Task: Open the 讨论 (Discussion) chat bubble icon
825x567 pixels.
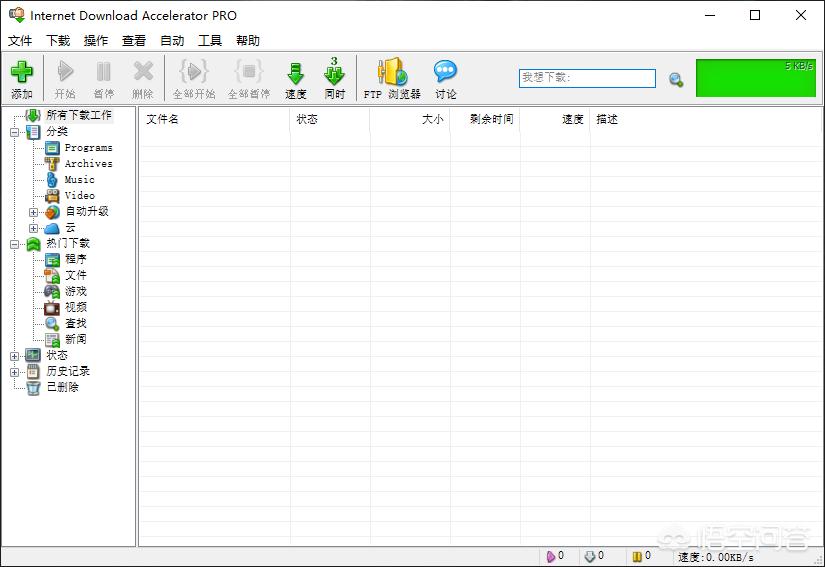Action: (445, 76)
